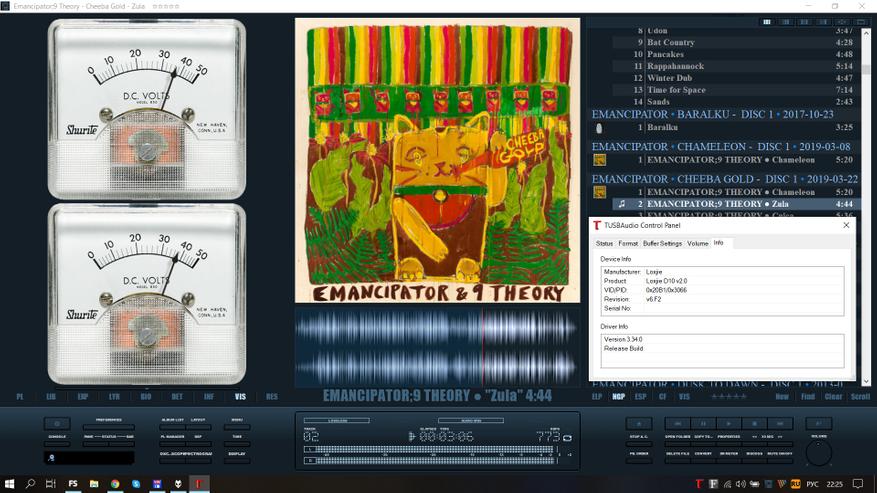
Task: Click the star rating below the playlist
Action: pyautogui.click(x=729, y=396)
